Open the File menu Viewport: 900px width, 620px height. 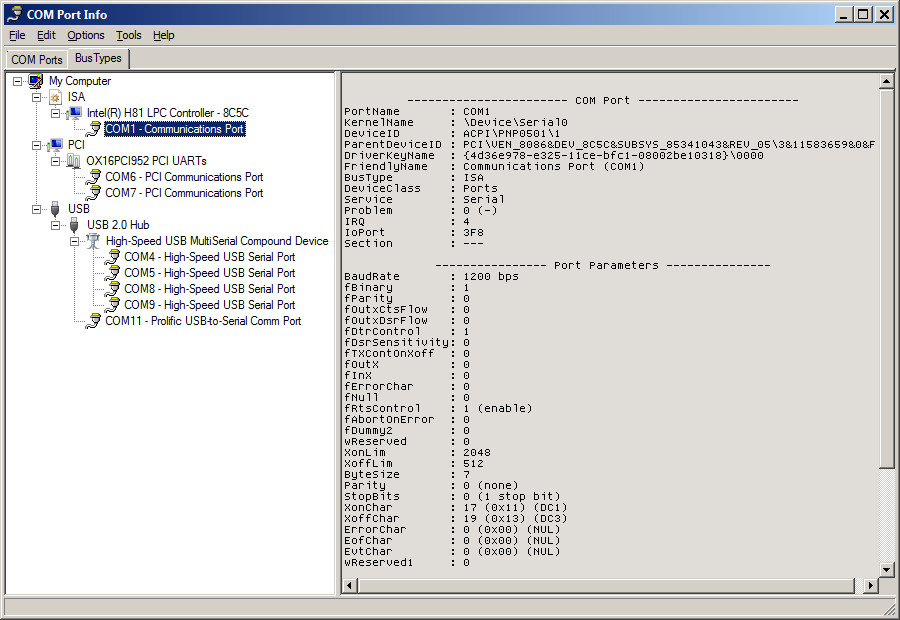tap(17, 35)
